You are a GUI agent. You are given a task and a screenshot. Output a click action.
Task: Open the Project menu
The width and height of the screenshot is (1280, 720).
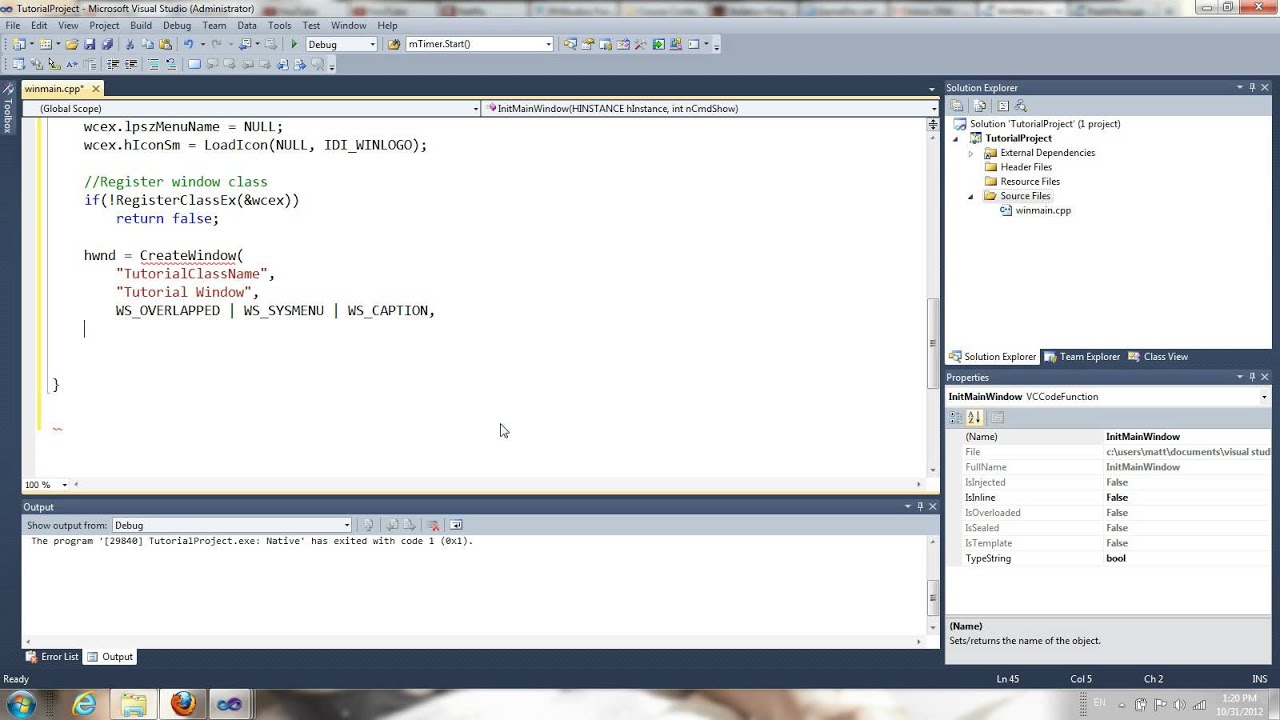click(104, 25)
